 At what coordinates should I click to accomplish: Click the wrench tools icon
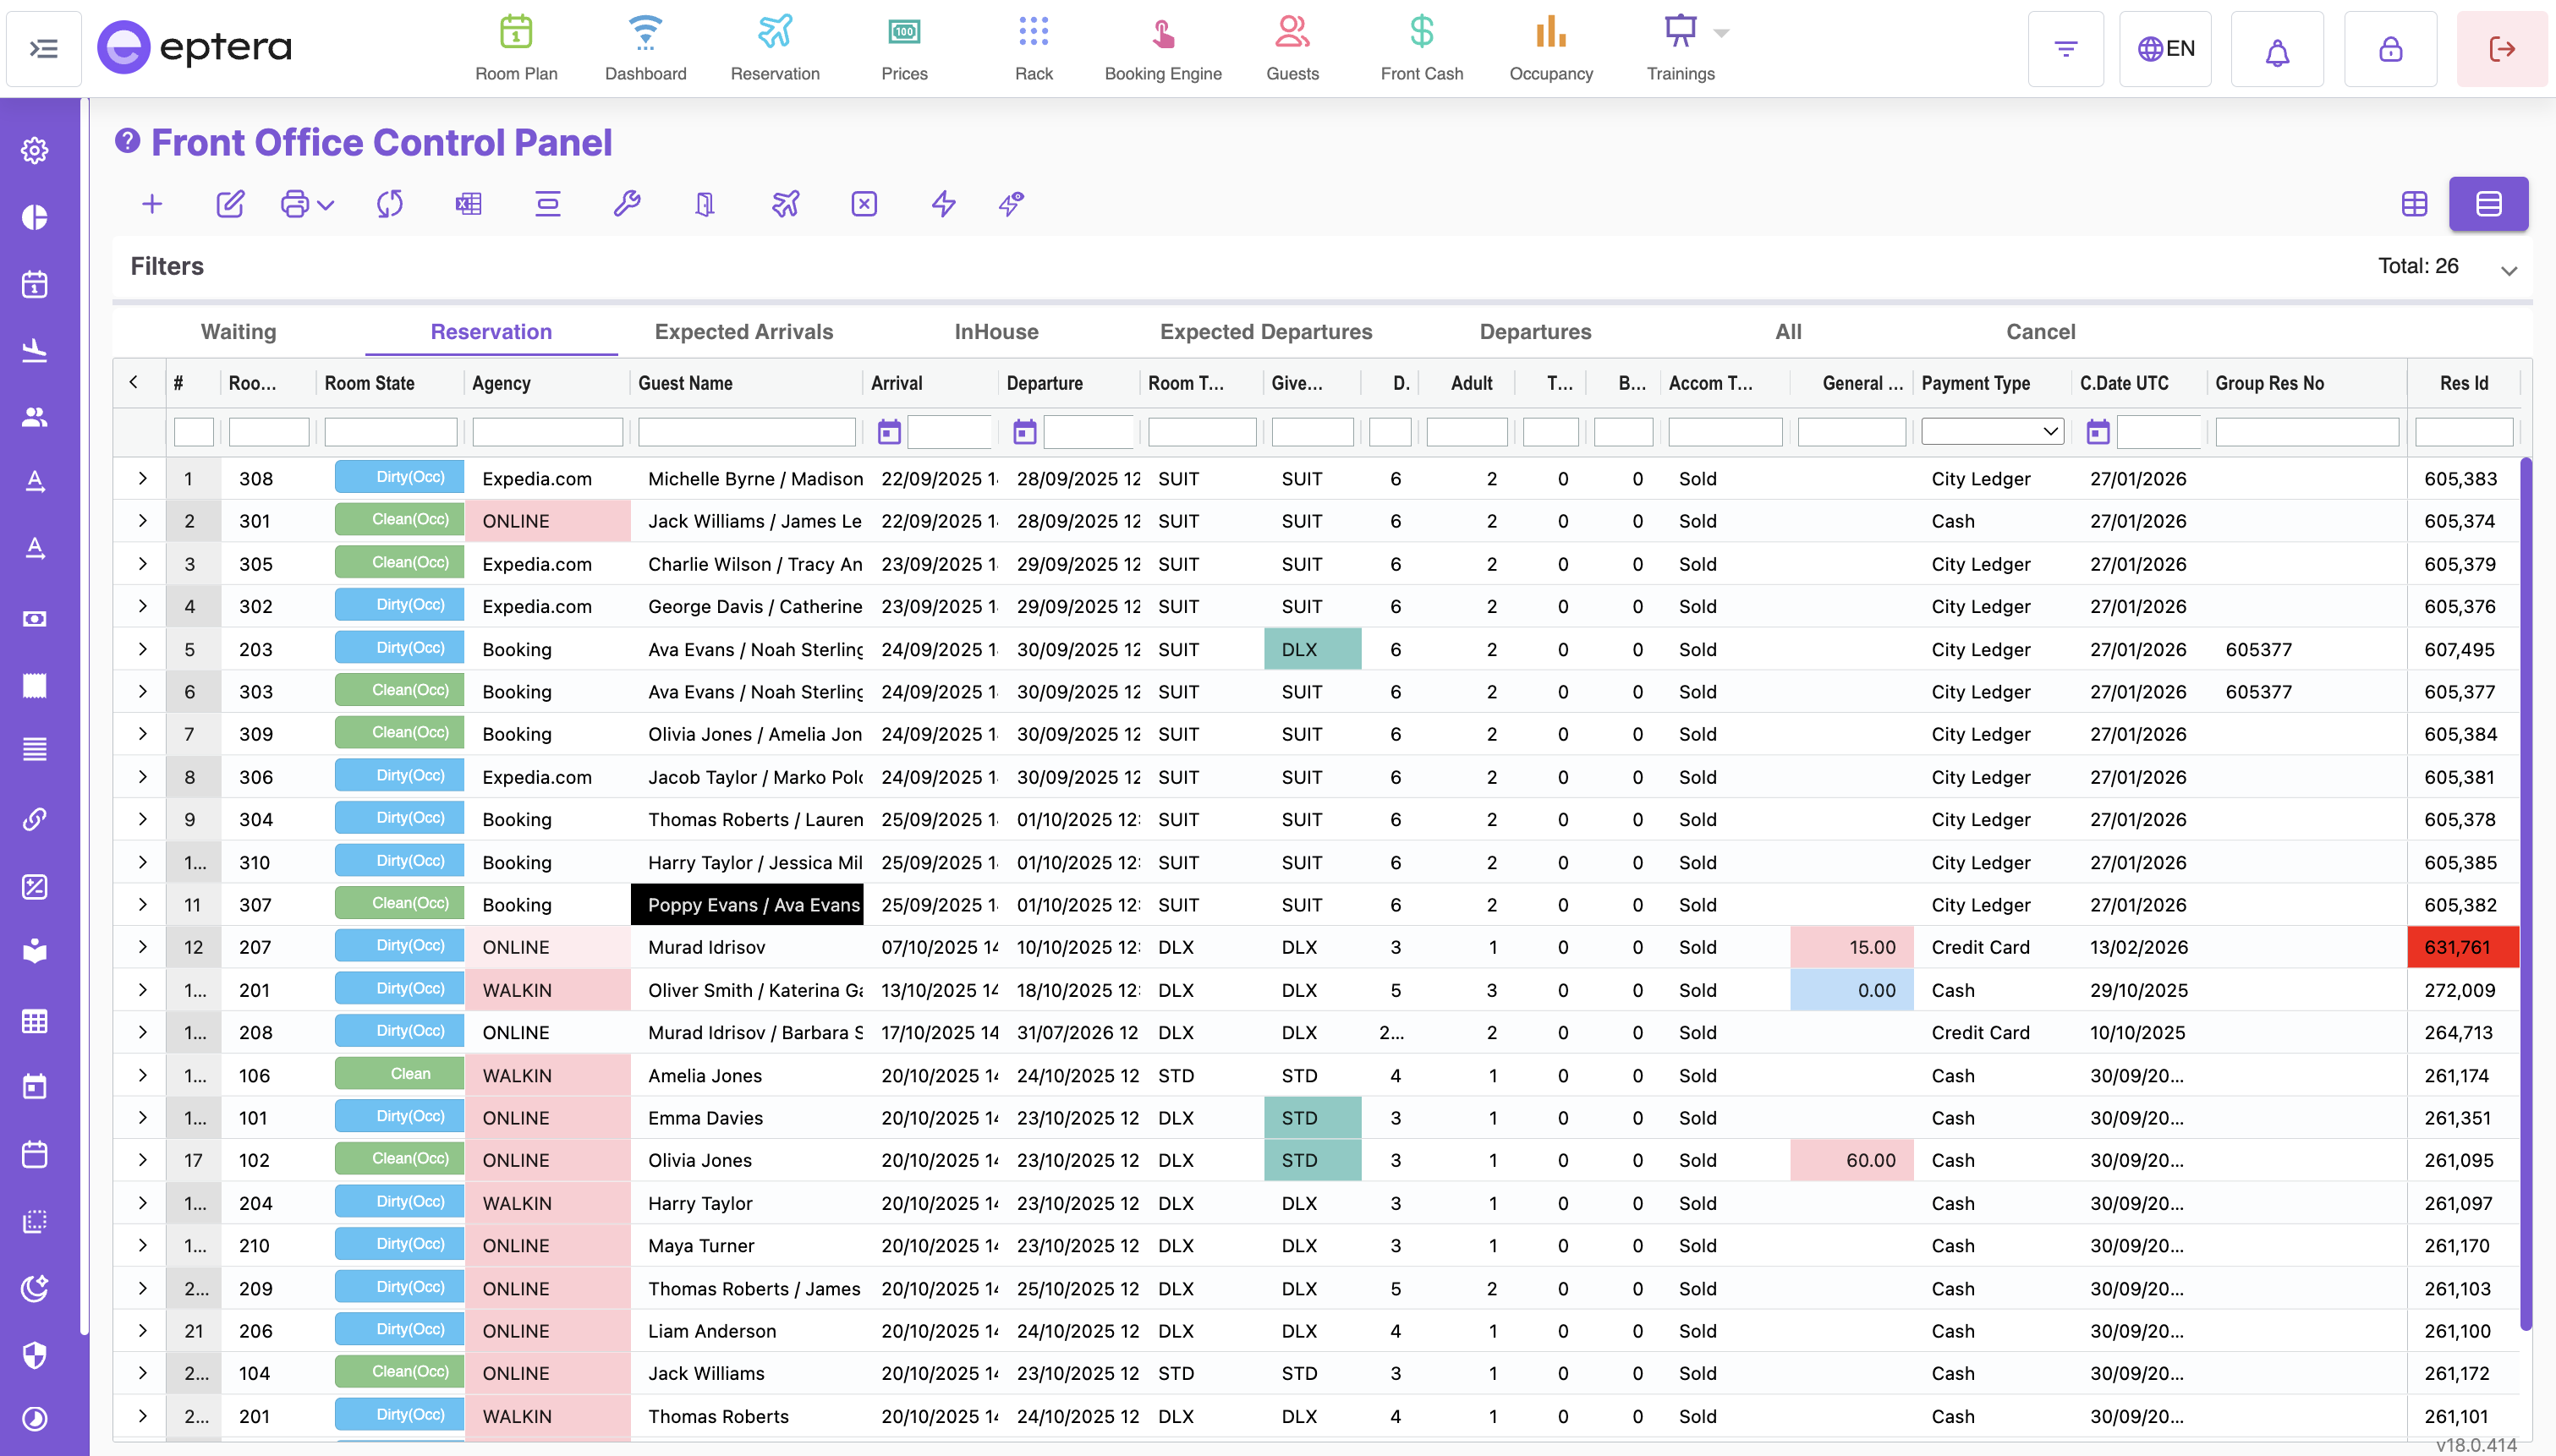coord(627,204)
